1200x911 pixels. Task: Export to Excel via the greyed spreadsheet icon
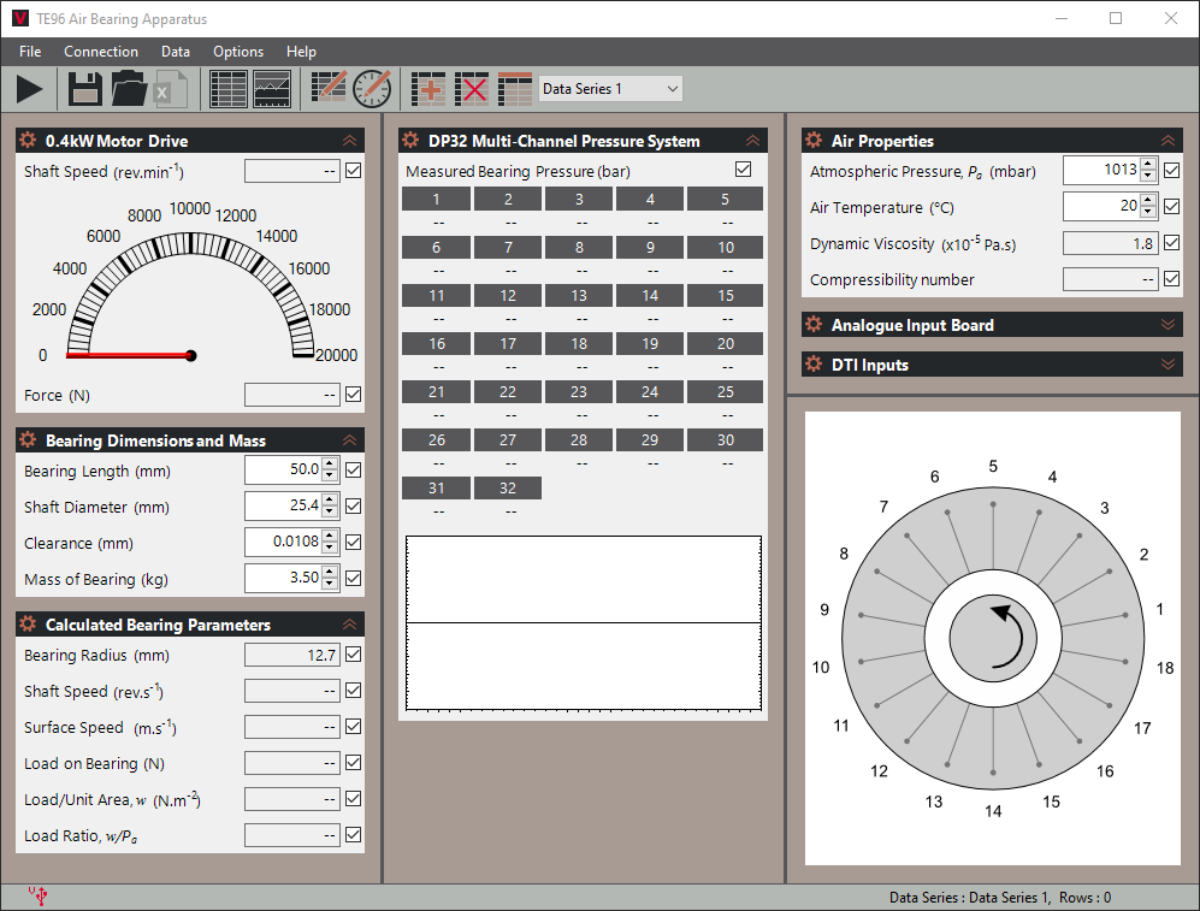click(x=170, y=89)
